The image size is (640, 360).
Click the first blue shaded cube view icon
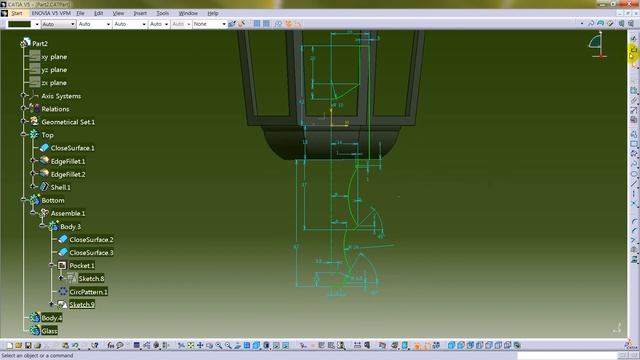tap(451, 346)
